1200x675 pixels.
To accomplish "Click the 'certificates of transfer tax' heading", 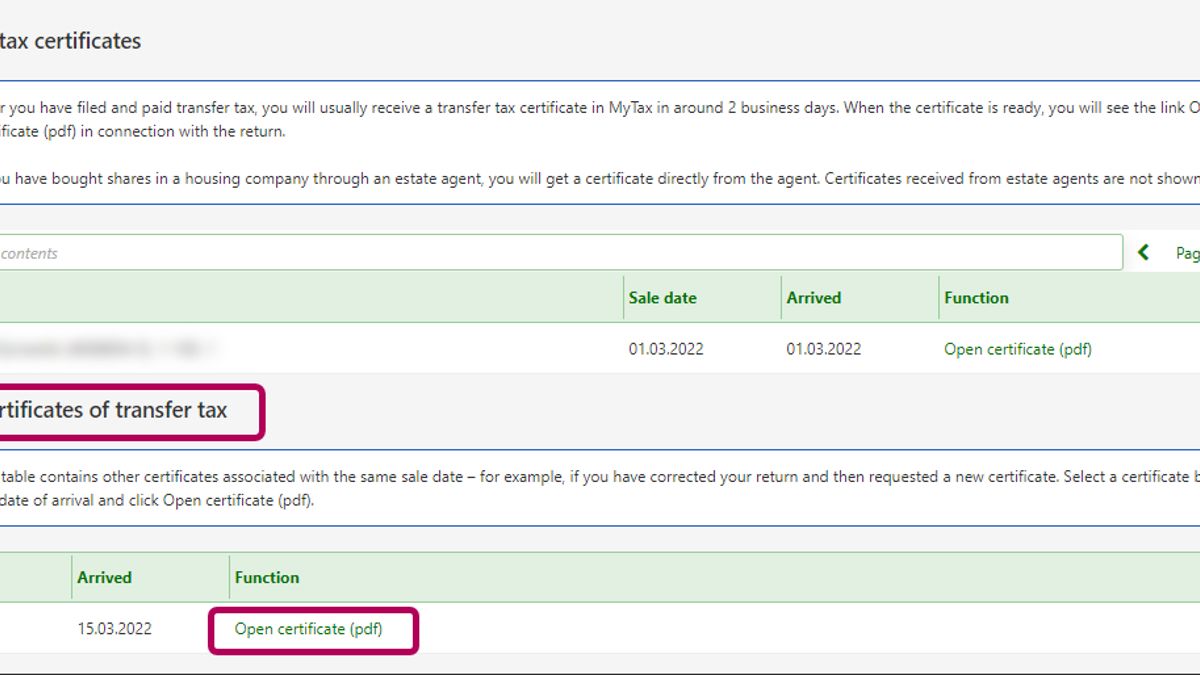I will click(113, 410).
